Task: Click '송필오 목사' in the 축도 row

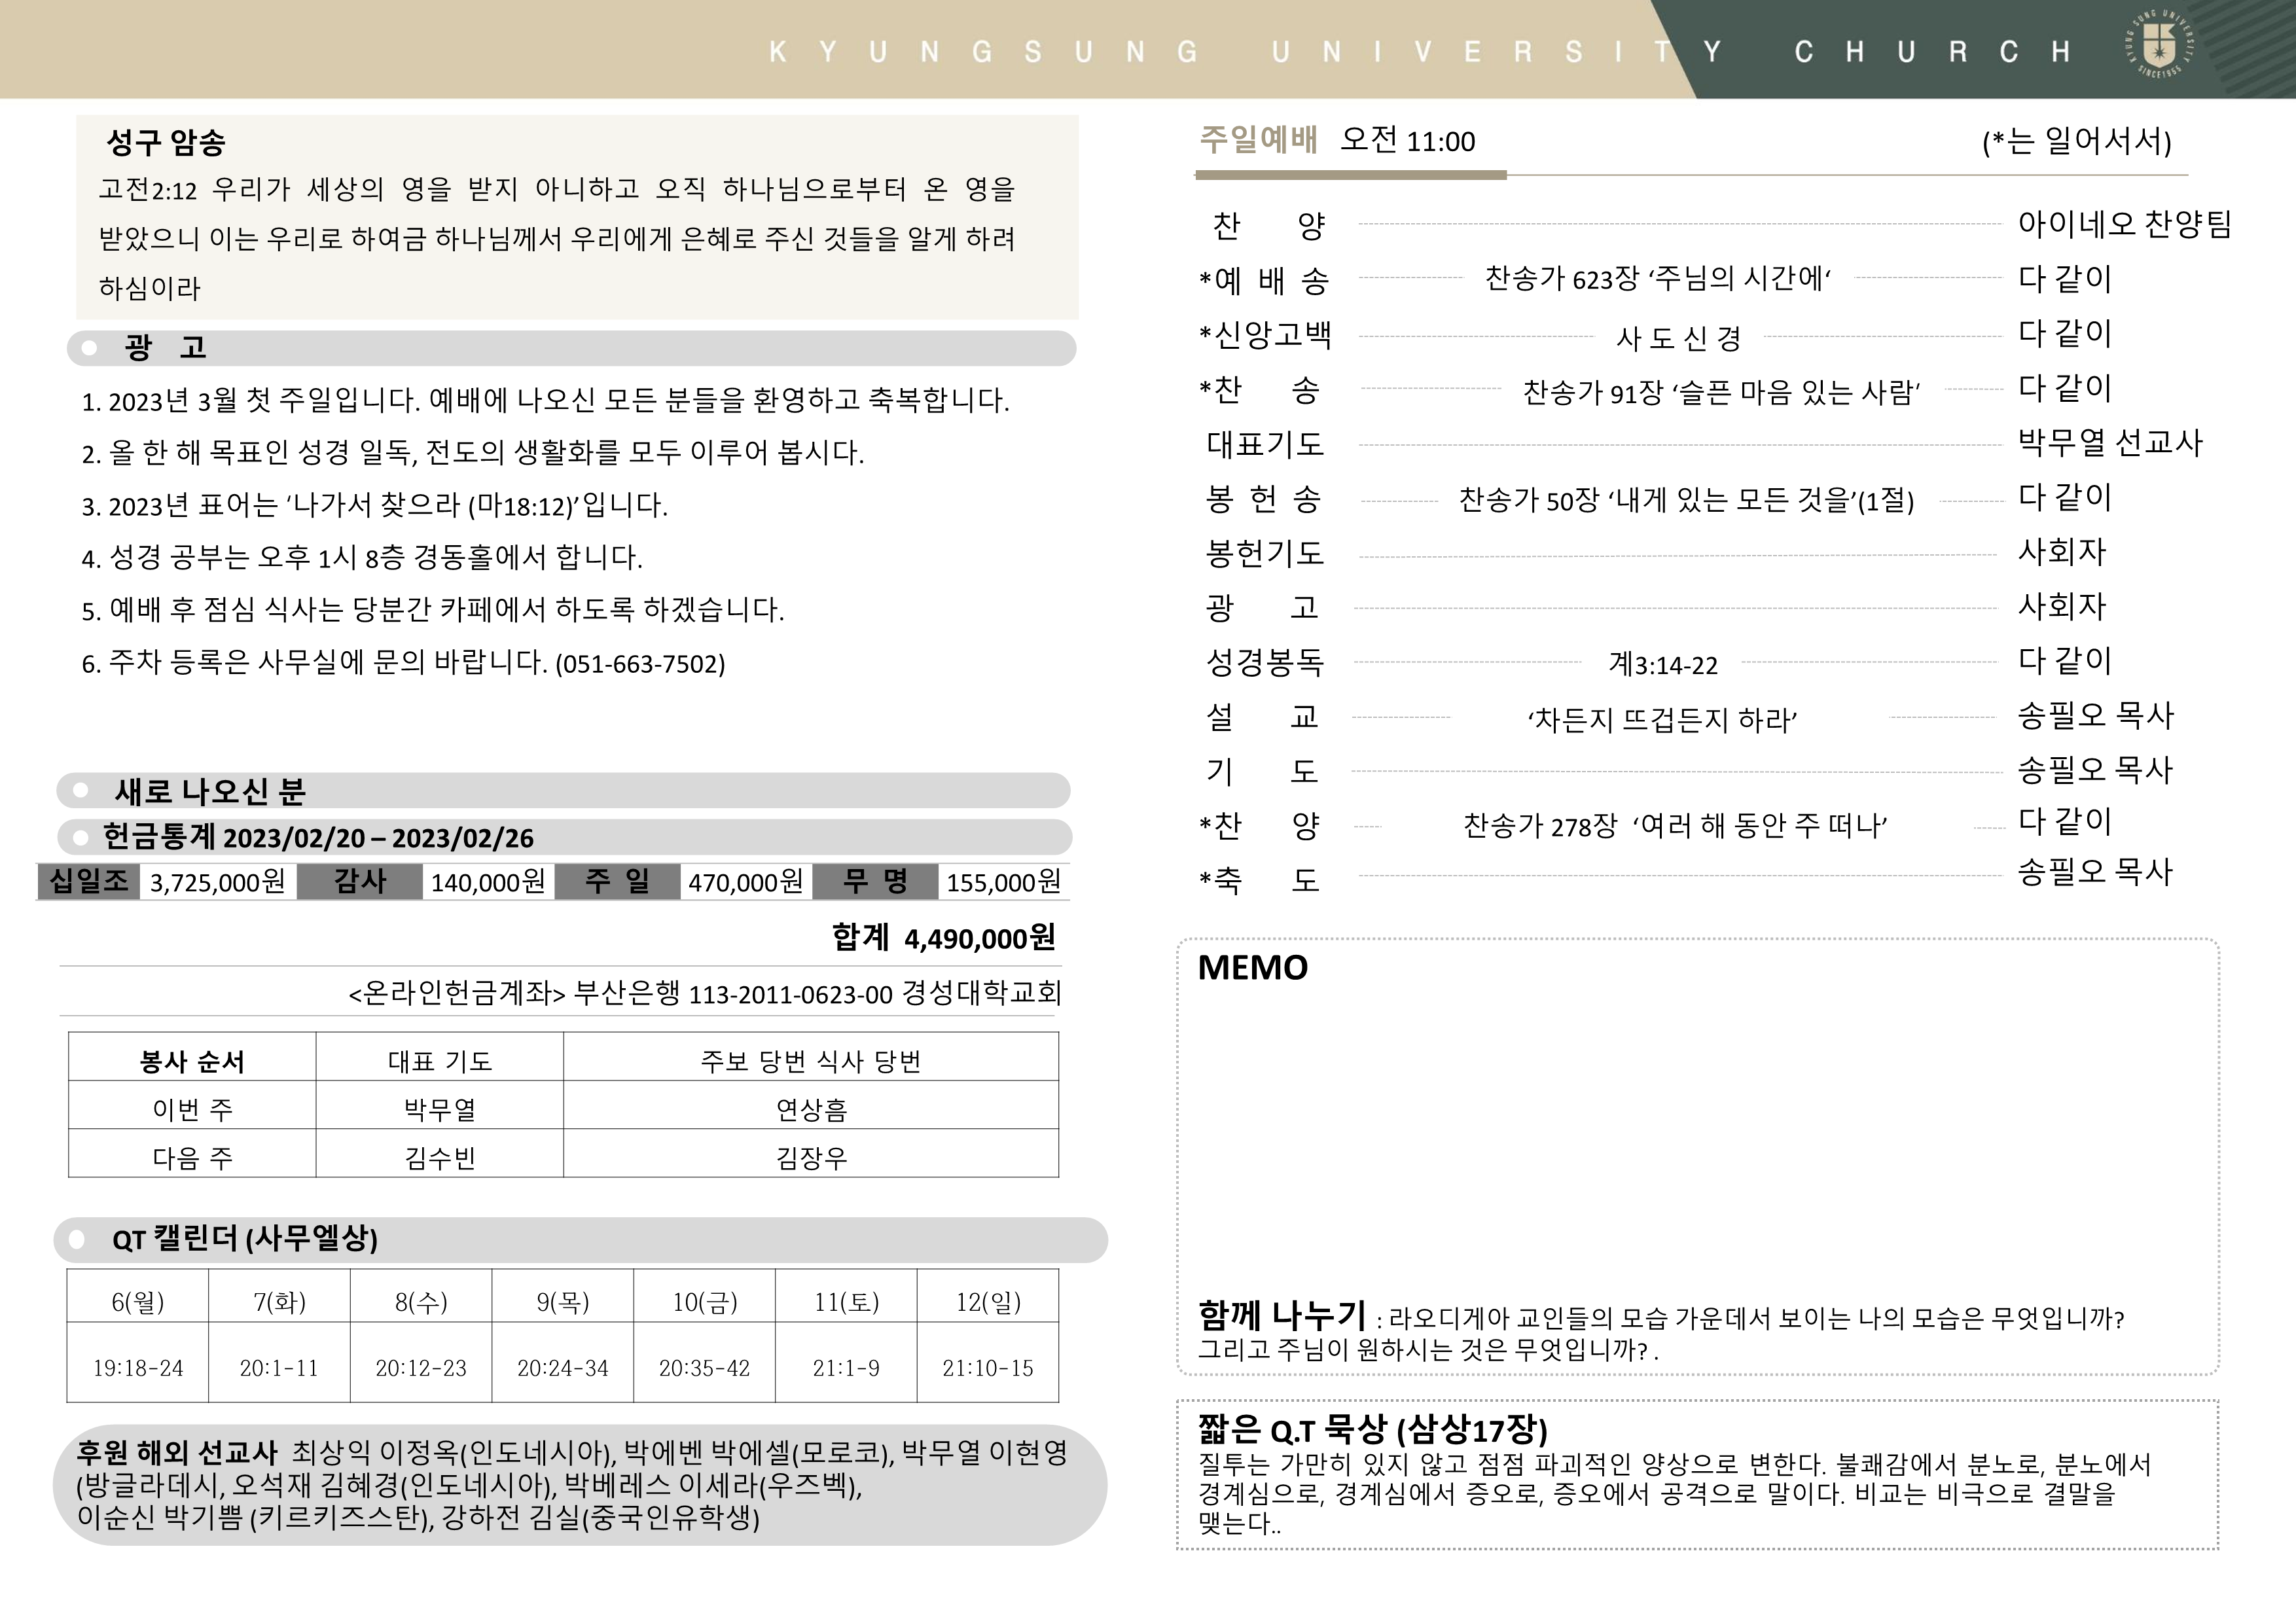Action: (x=2096, y=872)
